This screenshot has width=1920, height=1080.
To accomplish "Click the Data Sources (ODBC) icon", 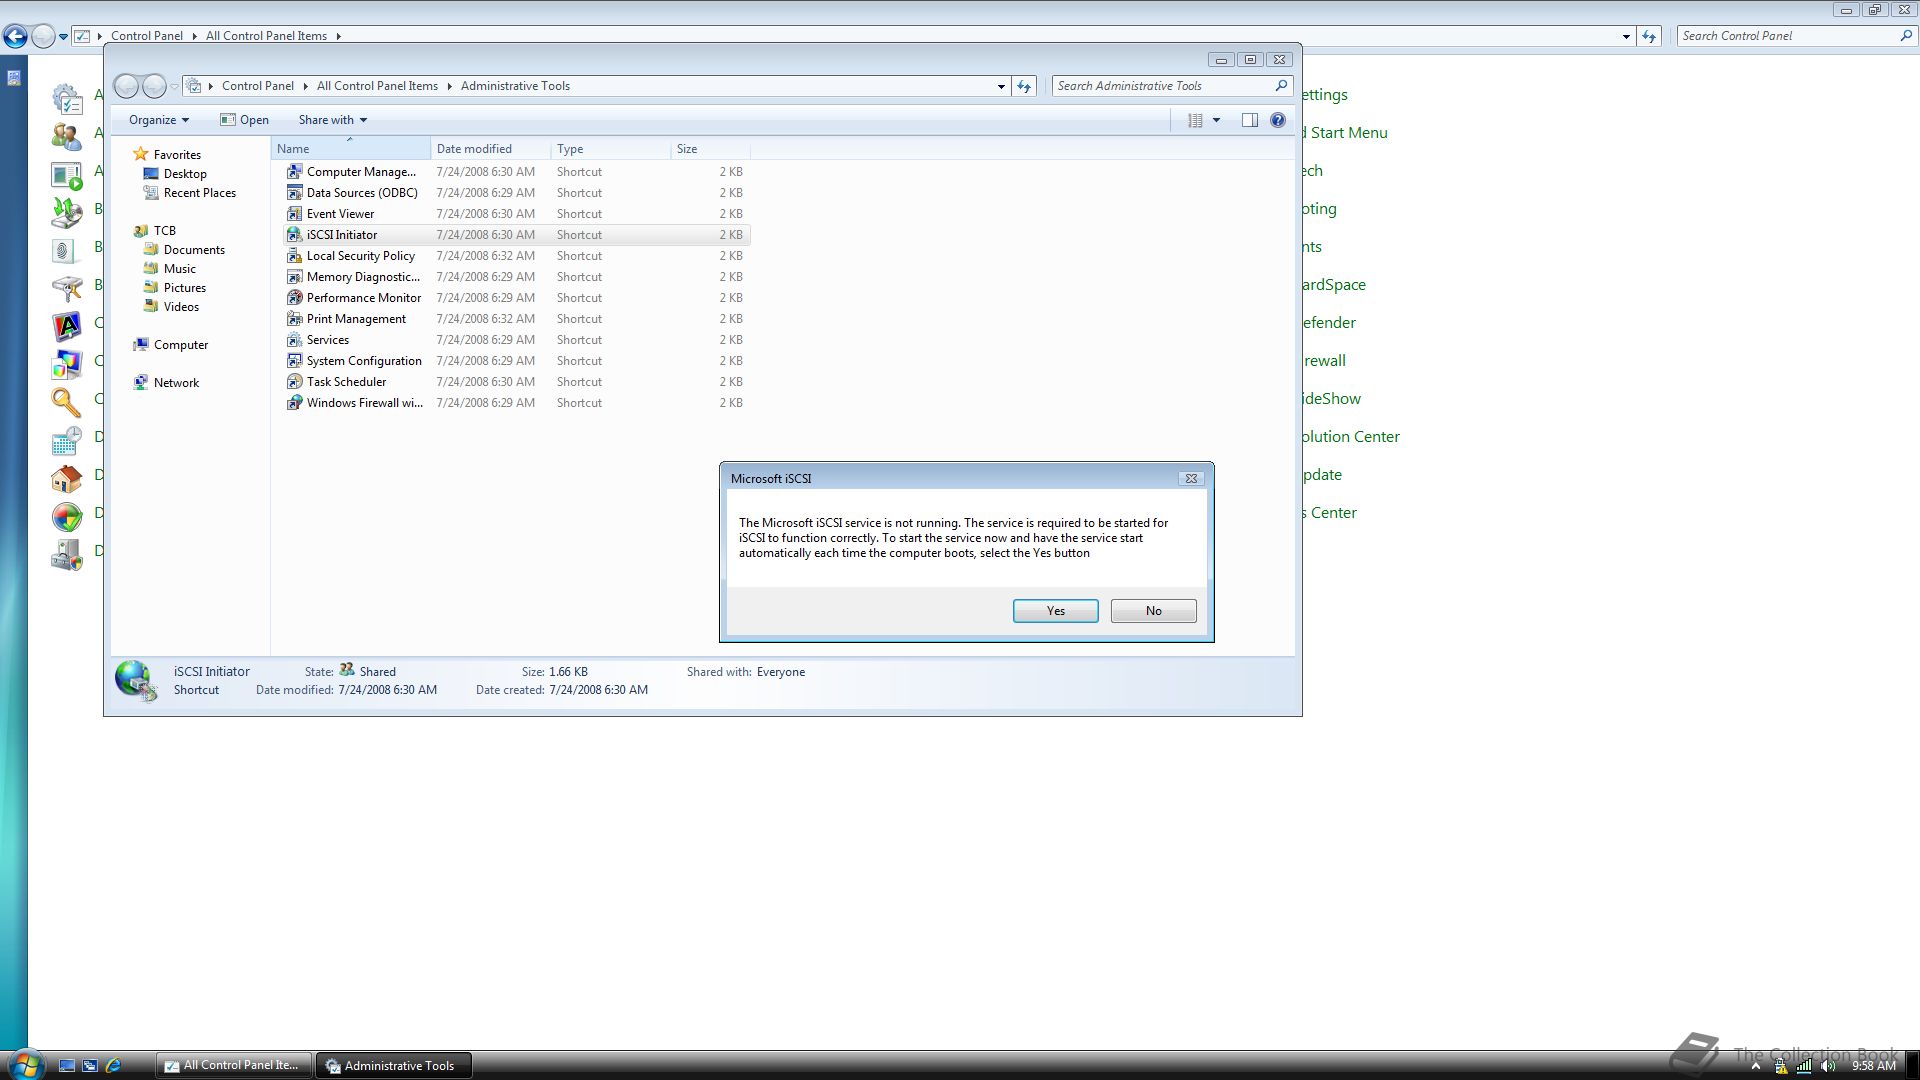I will (x=294, y=193).
